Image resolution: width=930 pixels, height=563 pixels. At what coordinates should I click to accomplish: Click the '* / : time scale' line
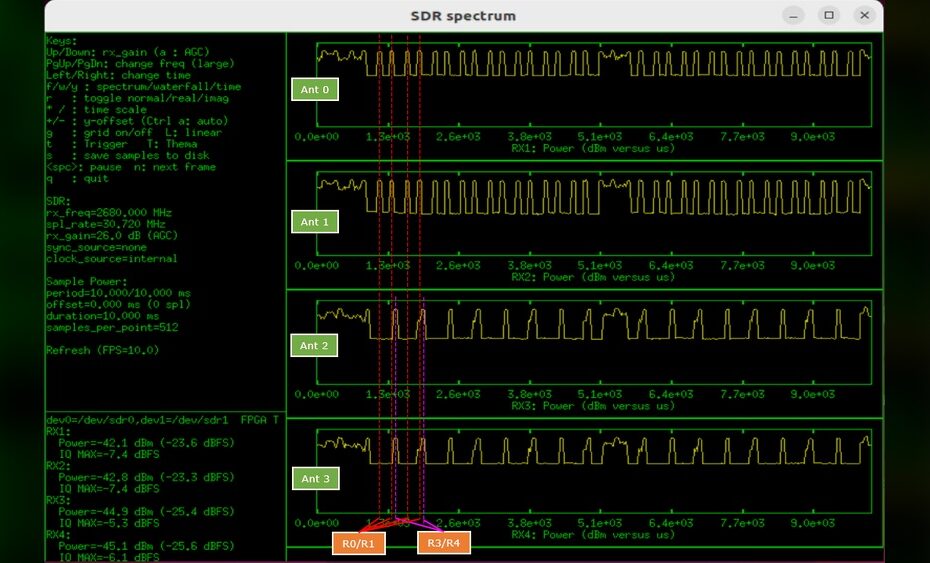(x=96, y=110)
